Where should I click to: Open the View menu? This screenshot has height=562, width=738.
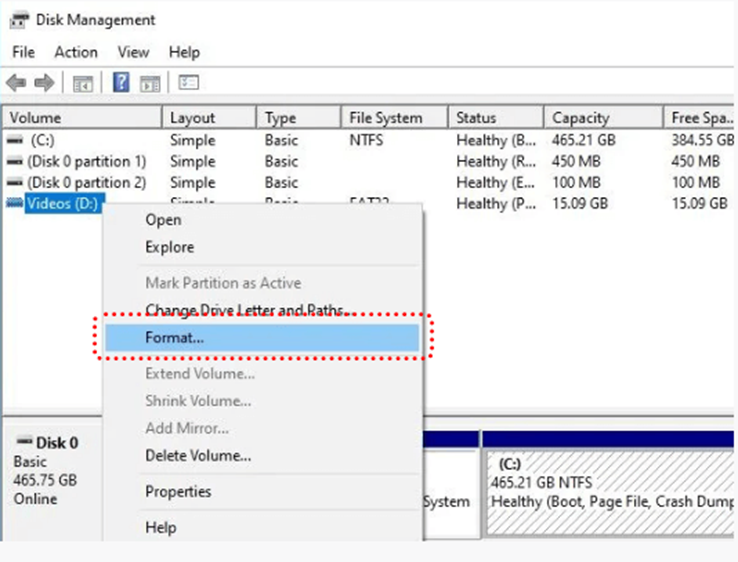coord(133,52)
